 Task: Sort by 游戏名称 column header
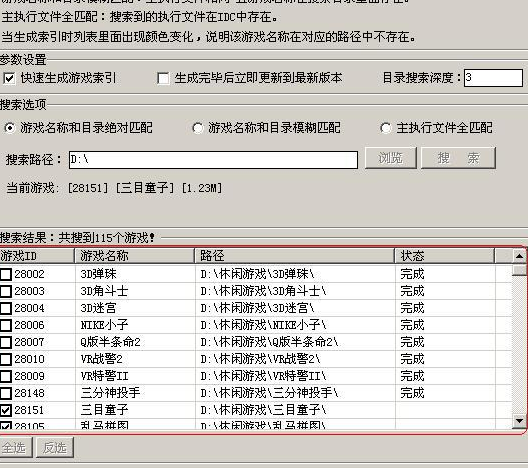pyautogui.click(x=135, y=256)
